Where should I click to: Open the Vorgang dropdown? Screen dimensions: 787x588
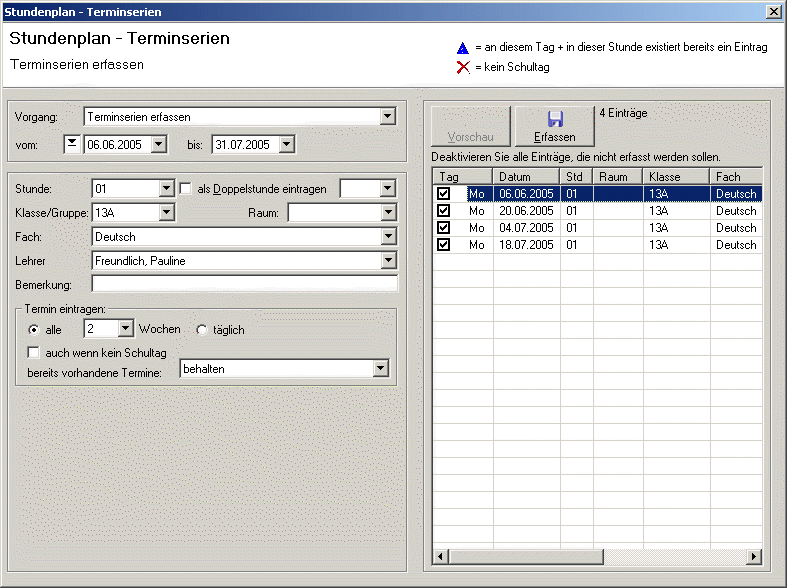coord(387,116)
